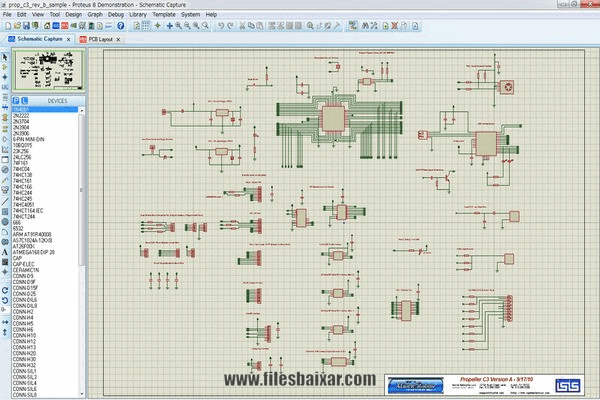600x400 pixels.
Task: Select the 2D circle drawing tool
Action: [x=5, y=222]
